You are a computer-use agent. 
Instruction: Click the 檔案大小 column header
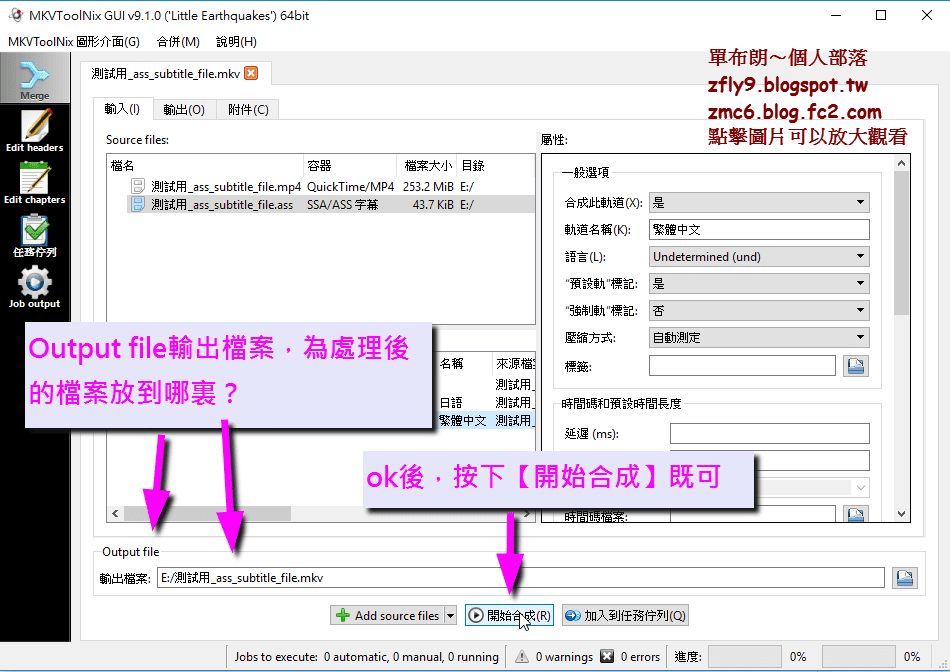(x=427, y=165)
